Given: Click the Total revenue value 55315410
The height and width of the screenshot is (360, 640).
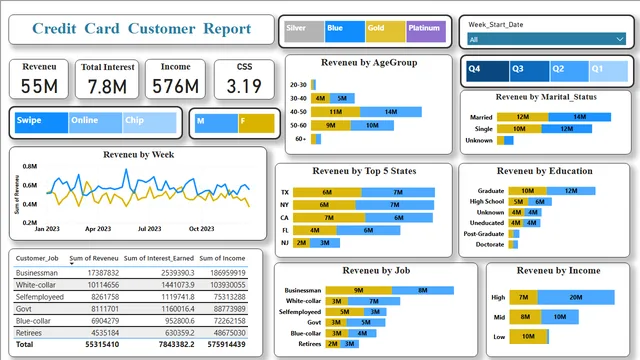Looking at the screenshot, I should pyautogui.click(x=102, y=344).
